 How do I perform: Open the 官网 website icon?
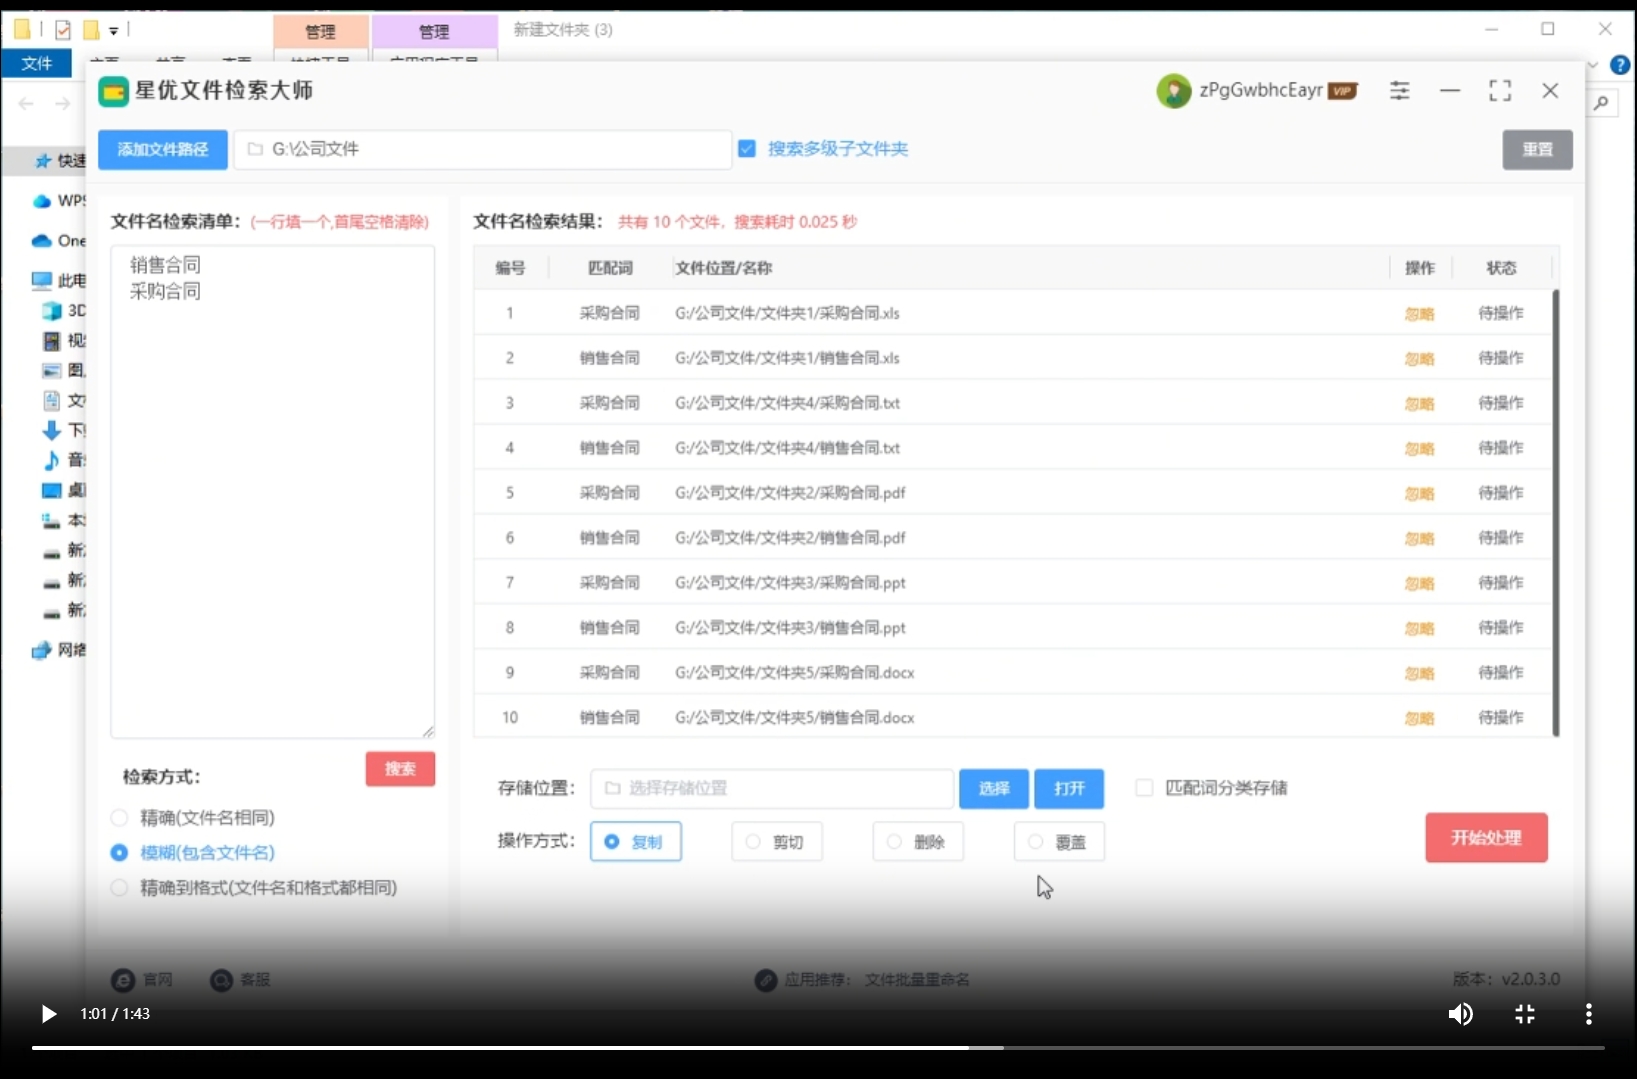123,980
